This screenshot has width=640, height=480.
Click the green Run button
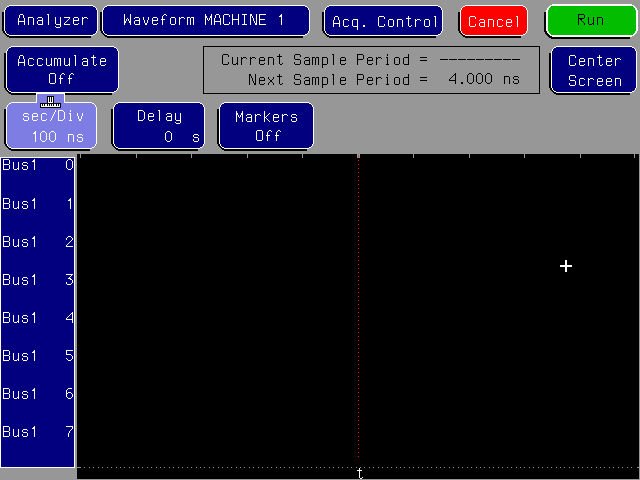coord(590,20)
